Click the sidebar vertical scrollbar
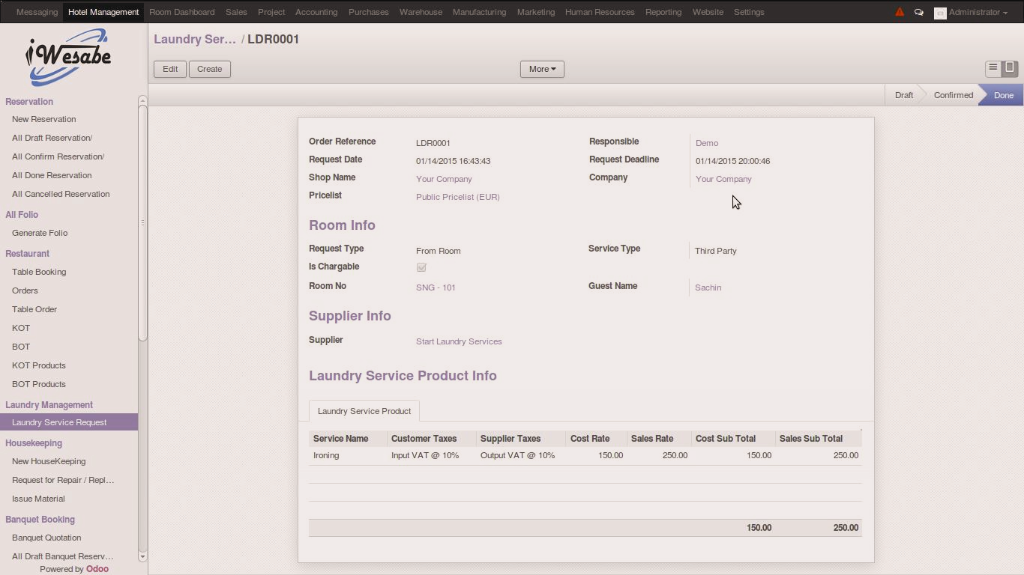 tap(143, 220)
